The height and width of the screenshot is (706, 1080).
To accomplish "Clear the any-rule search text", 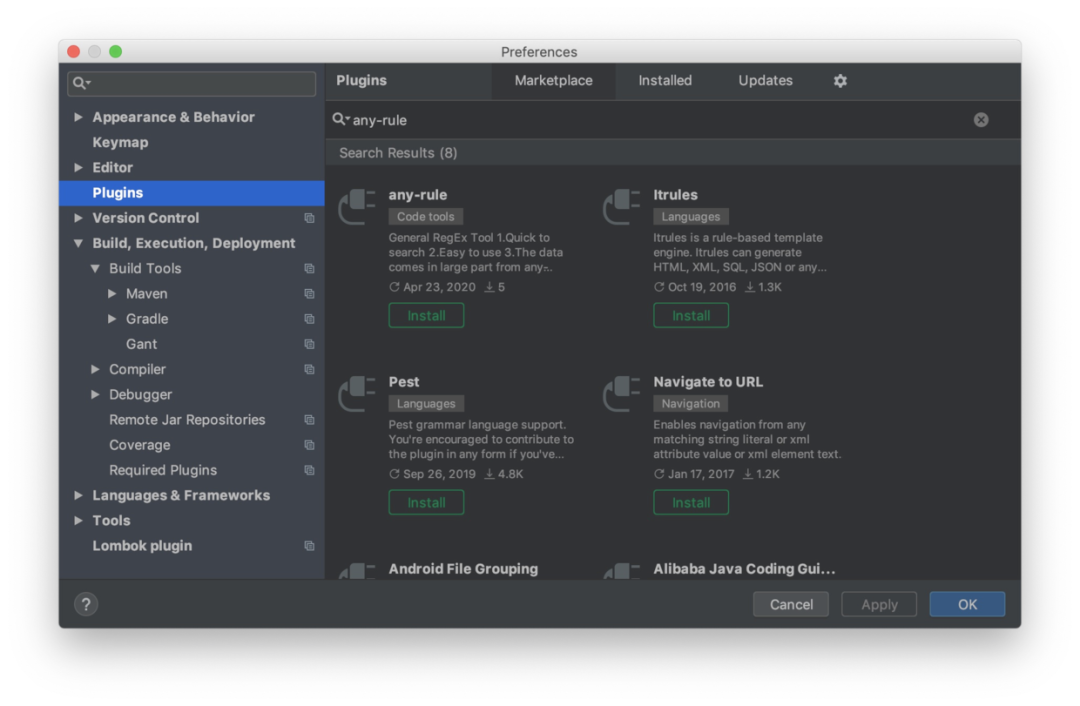I will 981,120.
